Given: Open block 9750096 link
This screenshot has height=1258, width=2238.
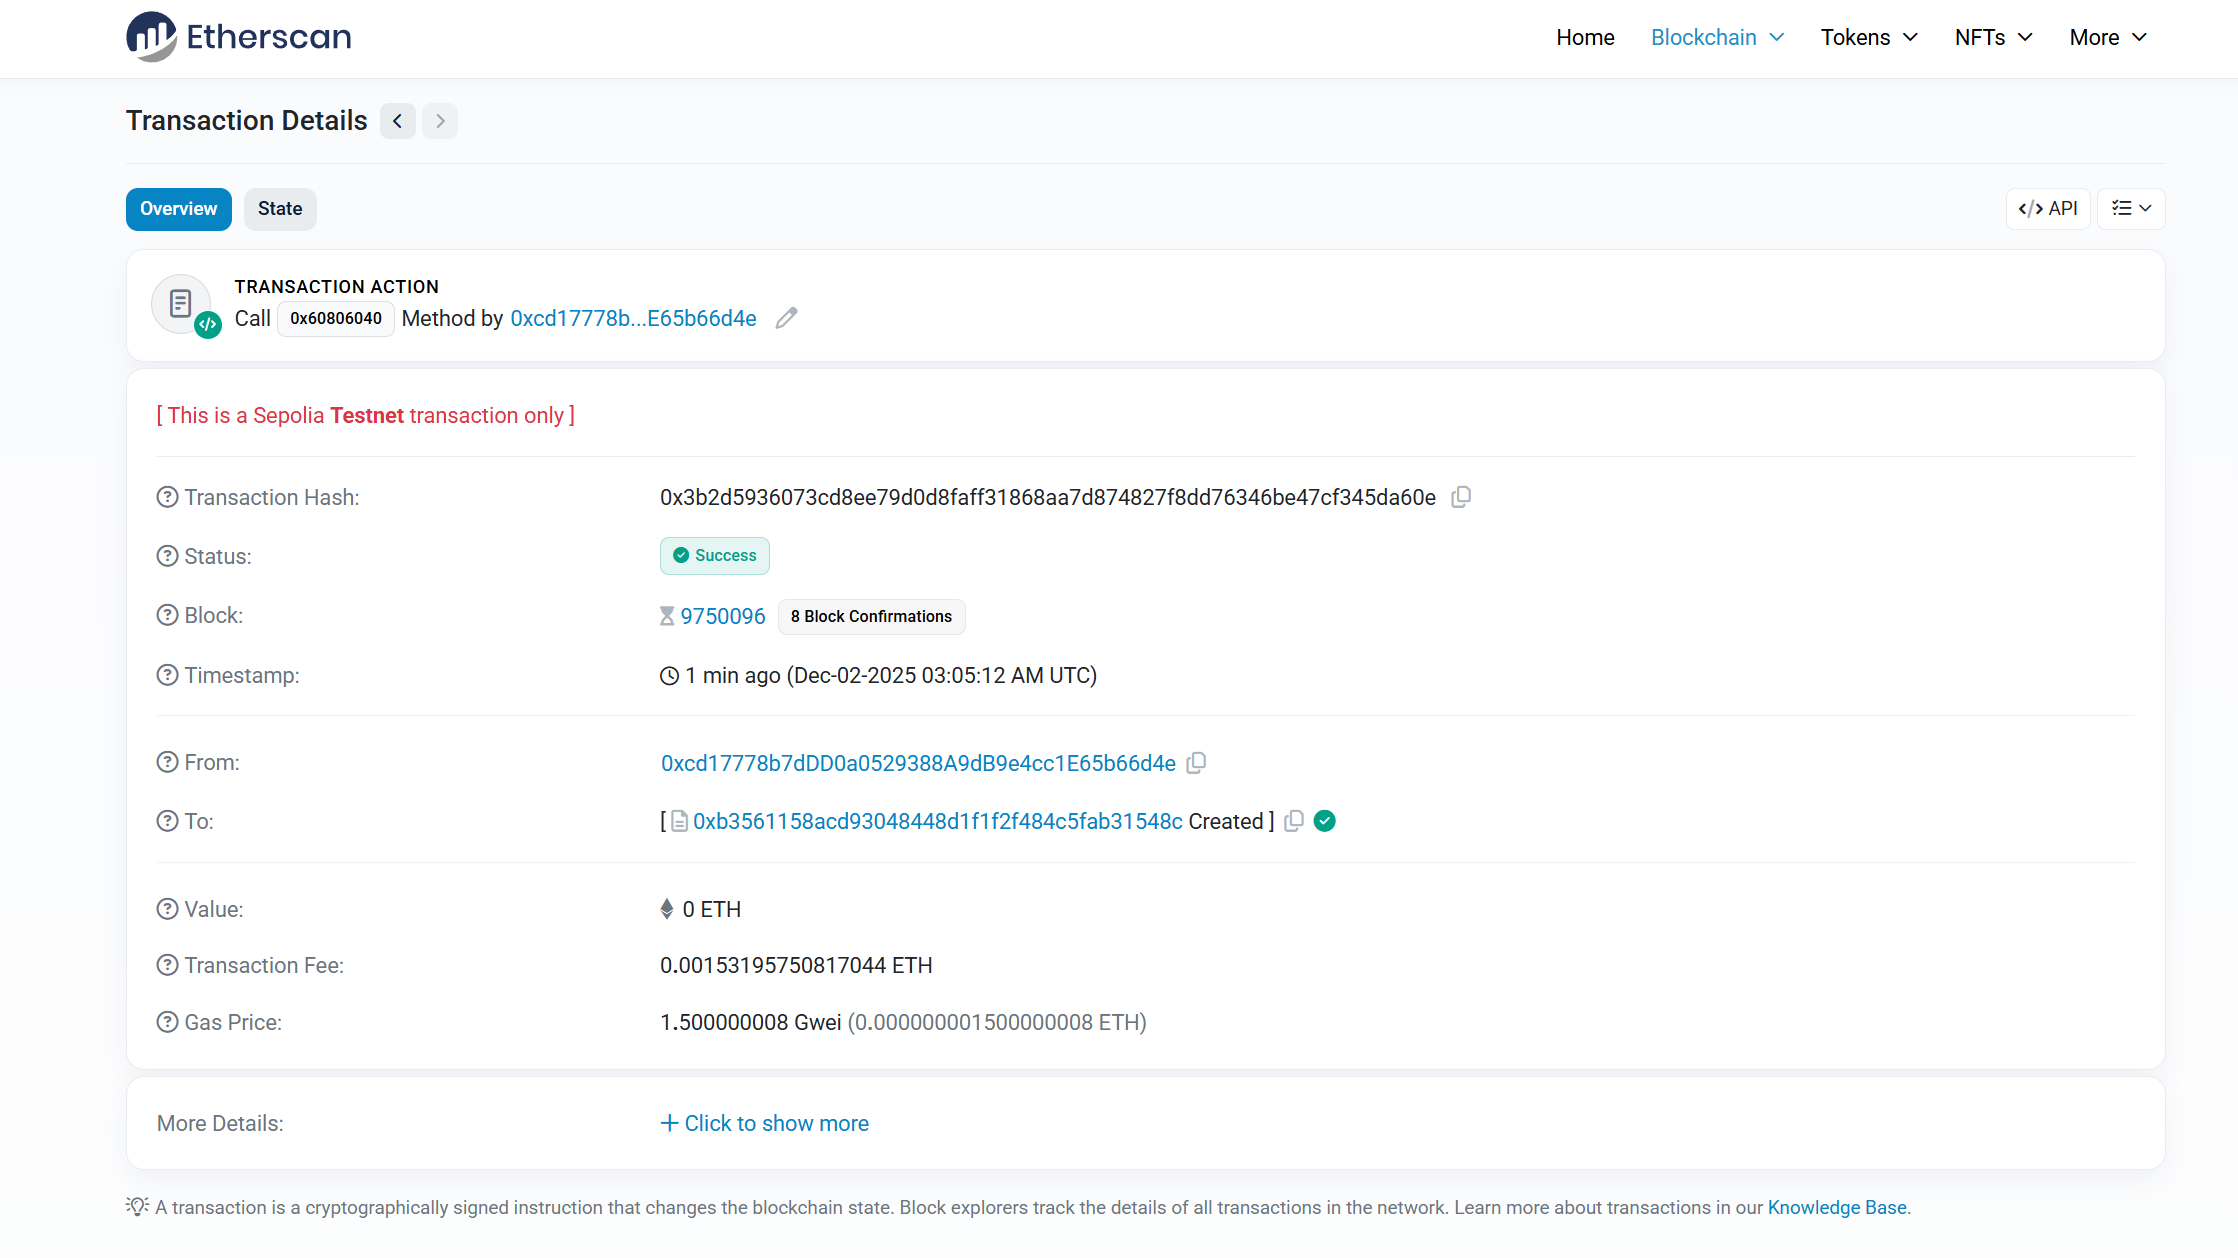Looking at the screenshot, I should point(722,616).
